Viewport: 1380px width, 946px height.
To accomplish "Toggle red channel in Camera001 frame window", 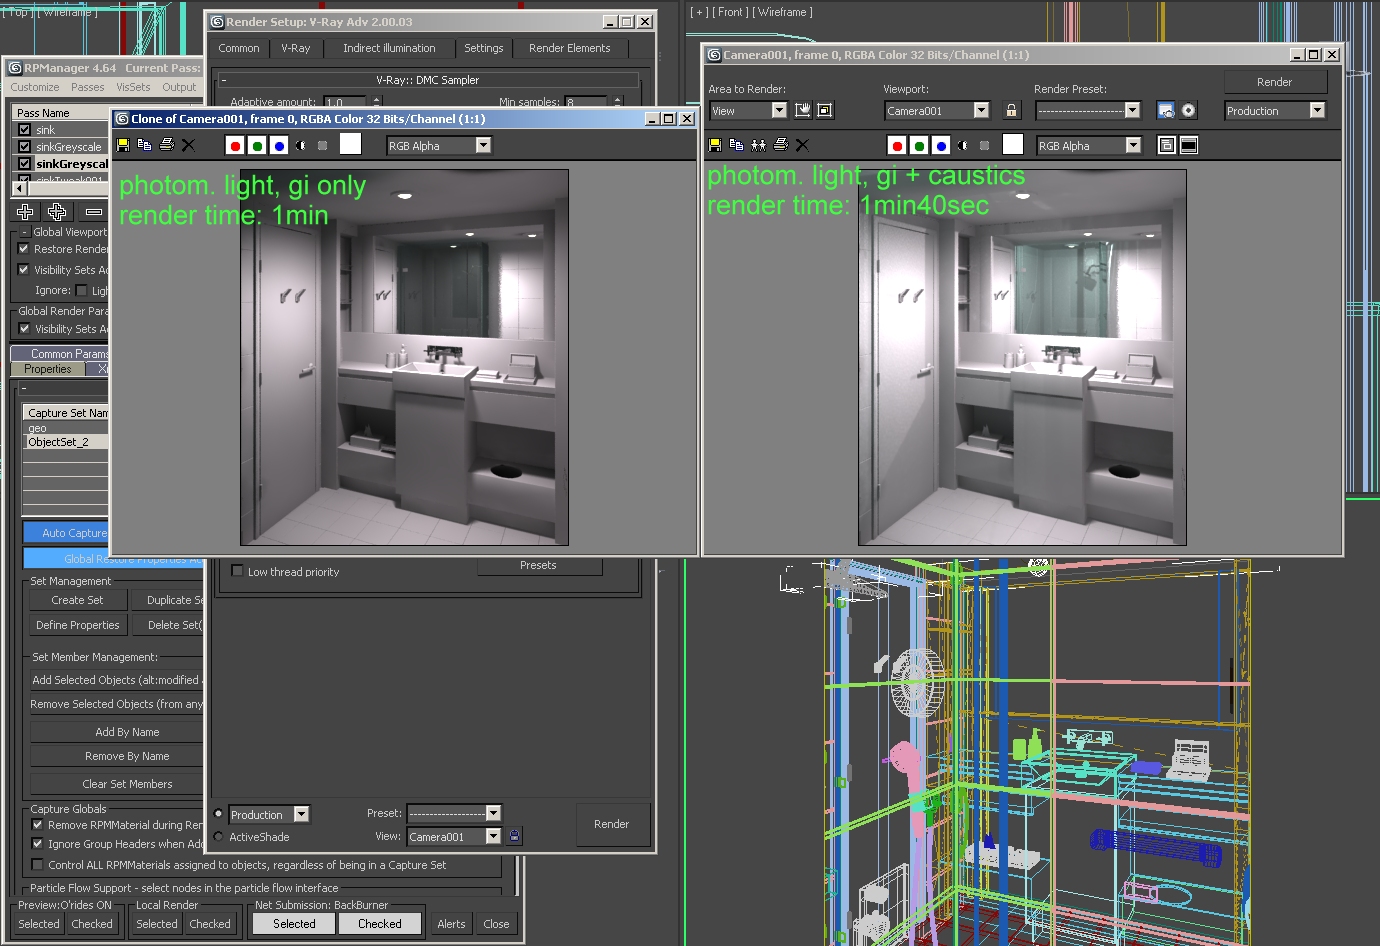I will tap(897, 146).
